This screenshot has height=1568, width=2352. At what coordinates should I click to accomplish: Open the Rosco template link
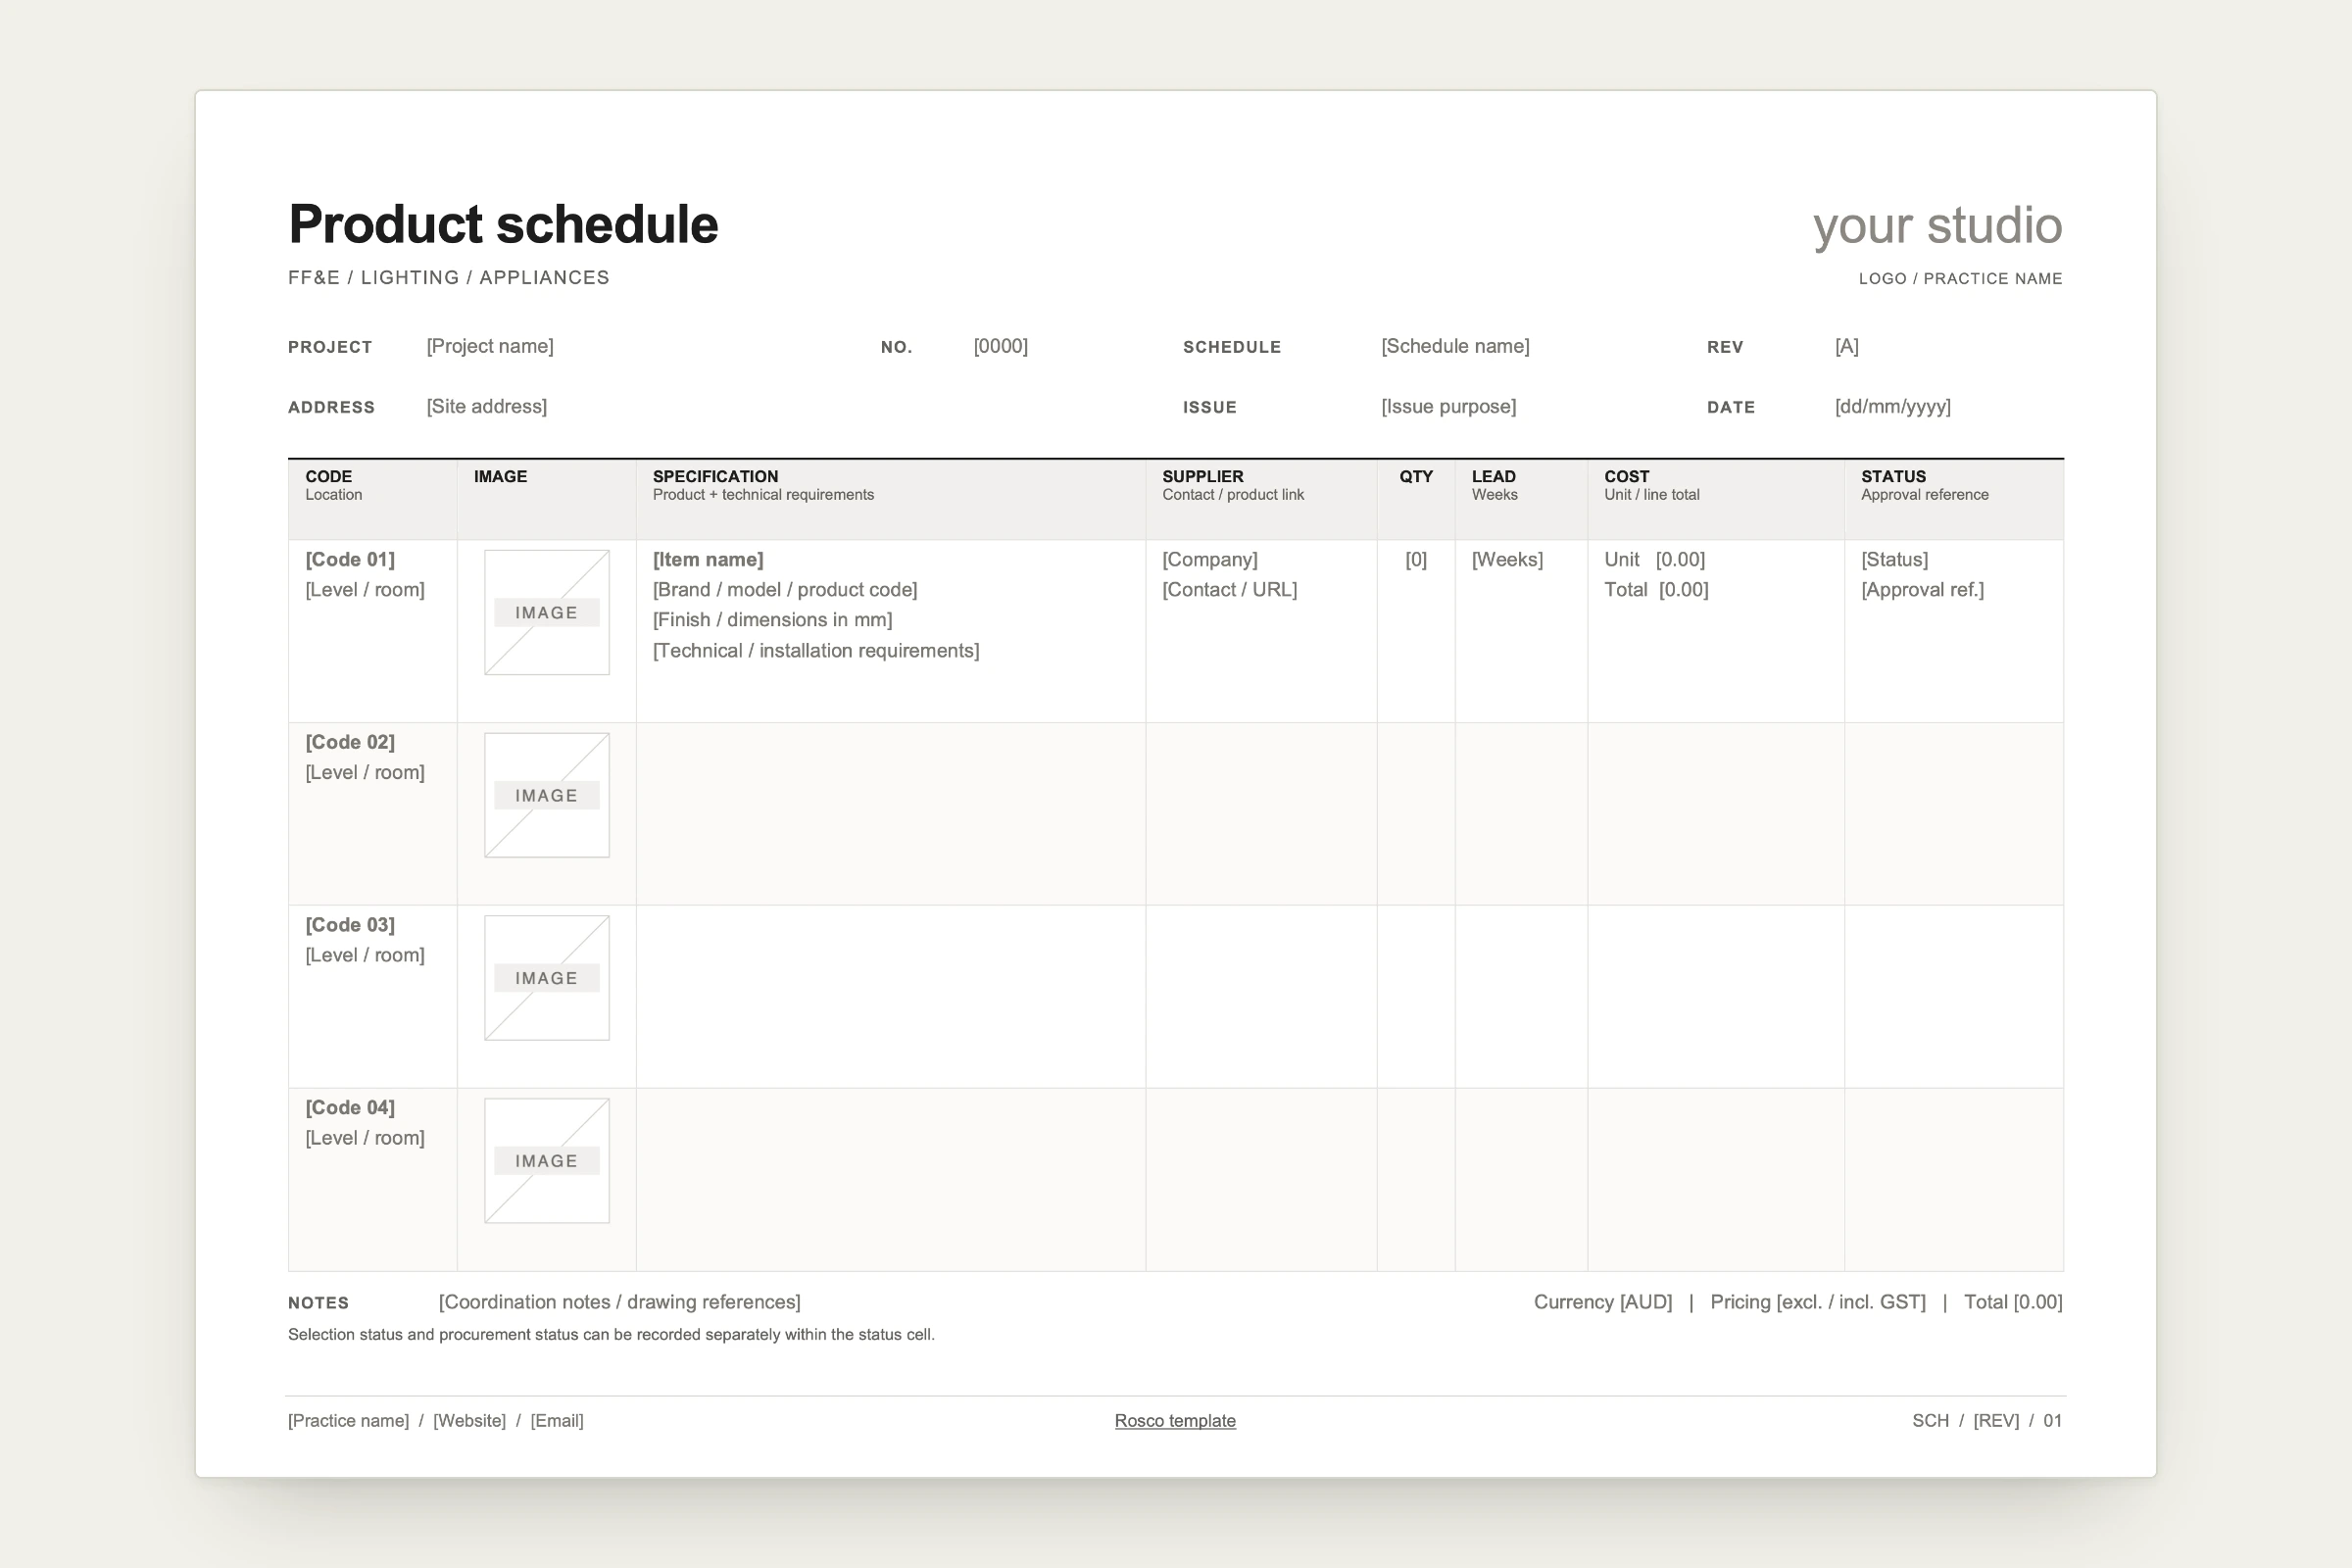1175,1420
